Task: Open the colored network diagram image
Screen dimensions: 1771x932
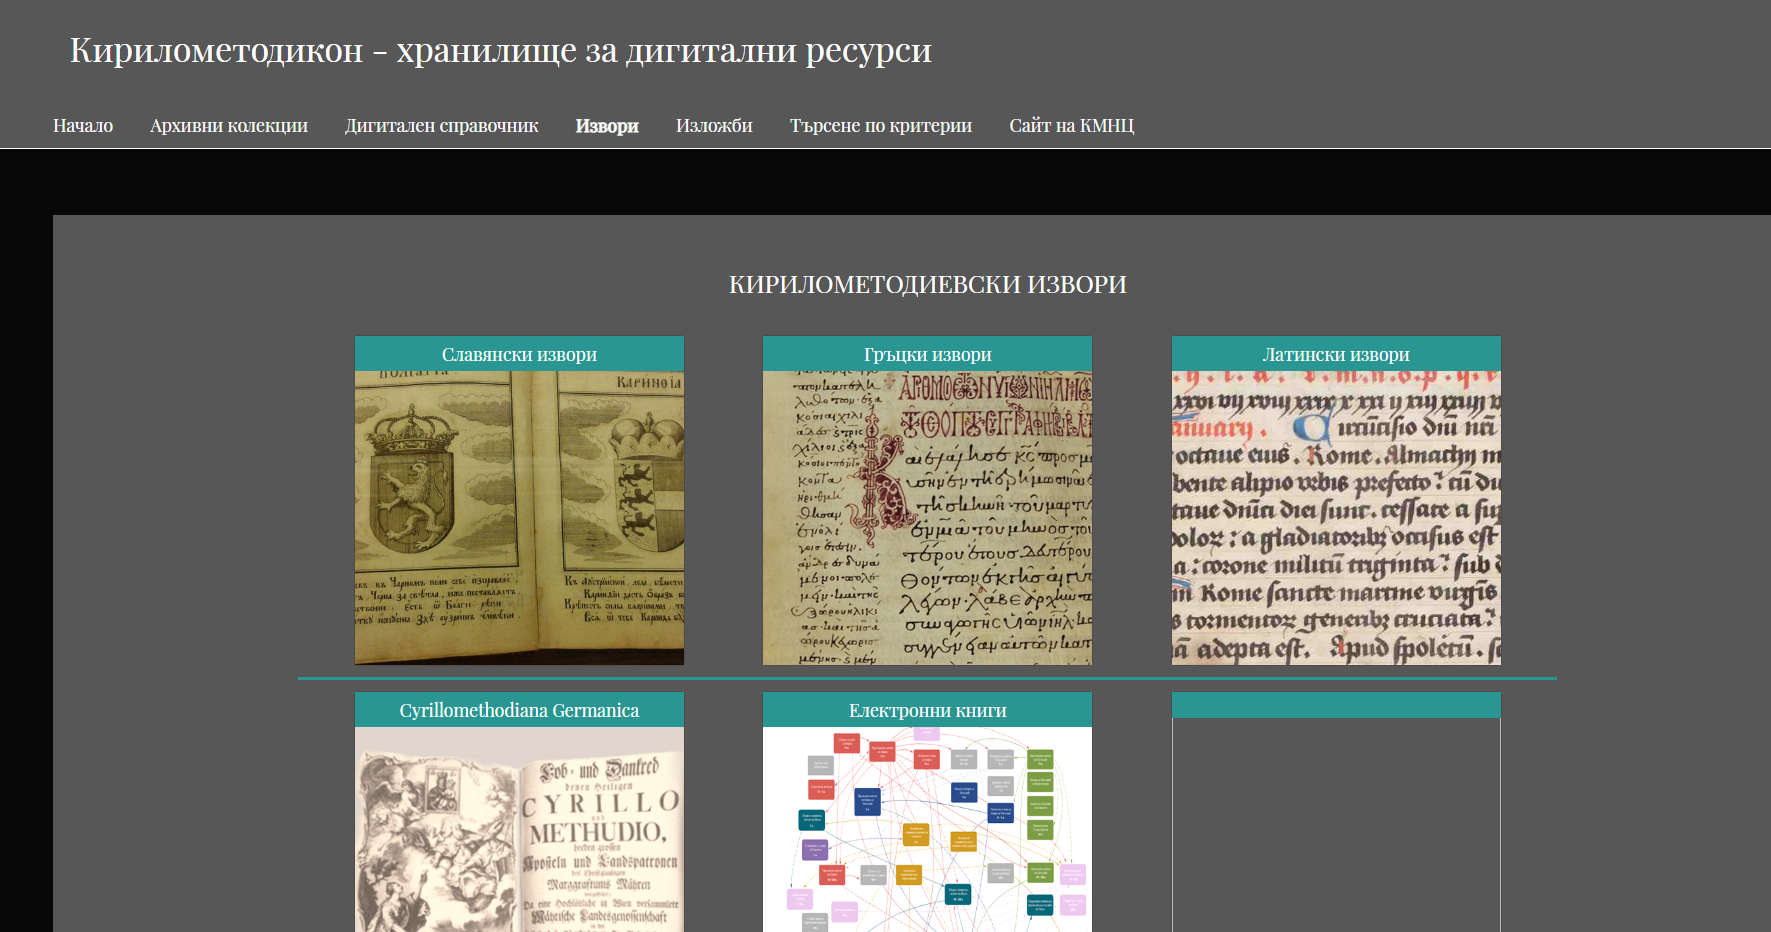Action: tap(927, 830)
